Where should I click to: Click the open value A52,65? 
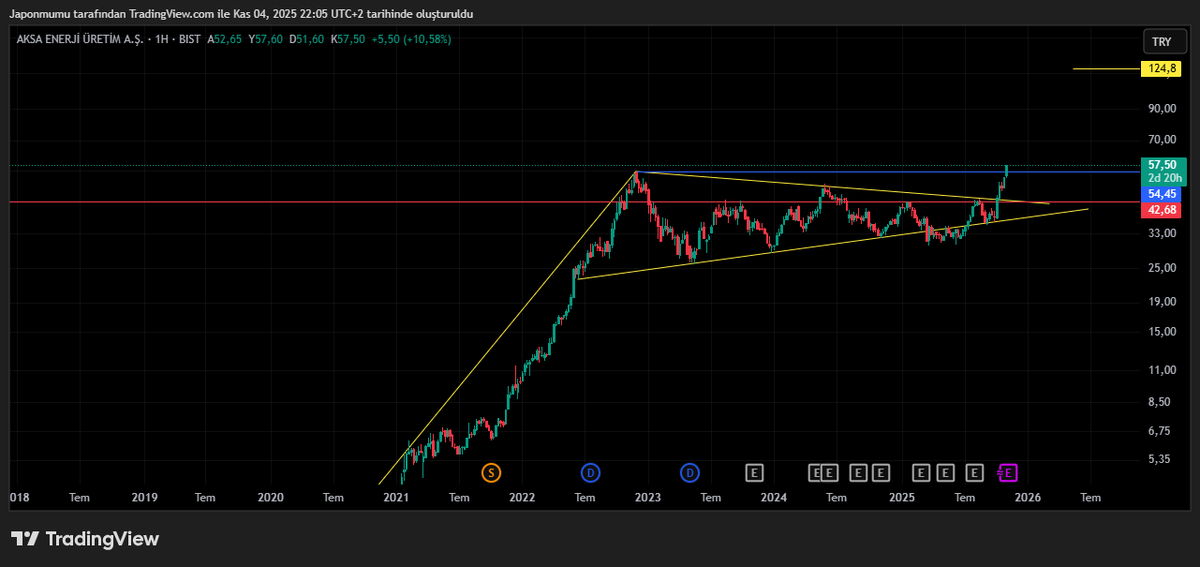[x=224, y=40]
